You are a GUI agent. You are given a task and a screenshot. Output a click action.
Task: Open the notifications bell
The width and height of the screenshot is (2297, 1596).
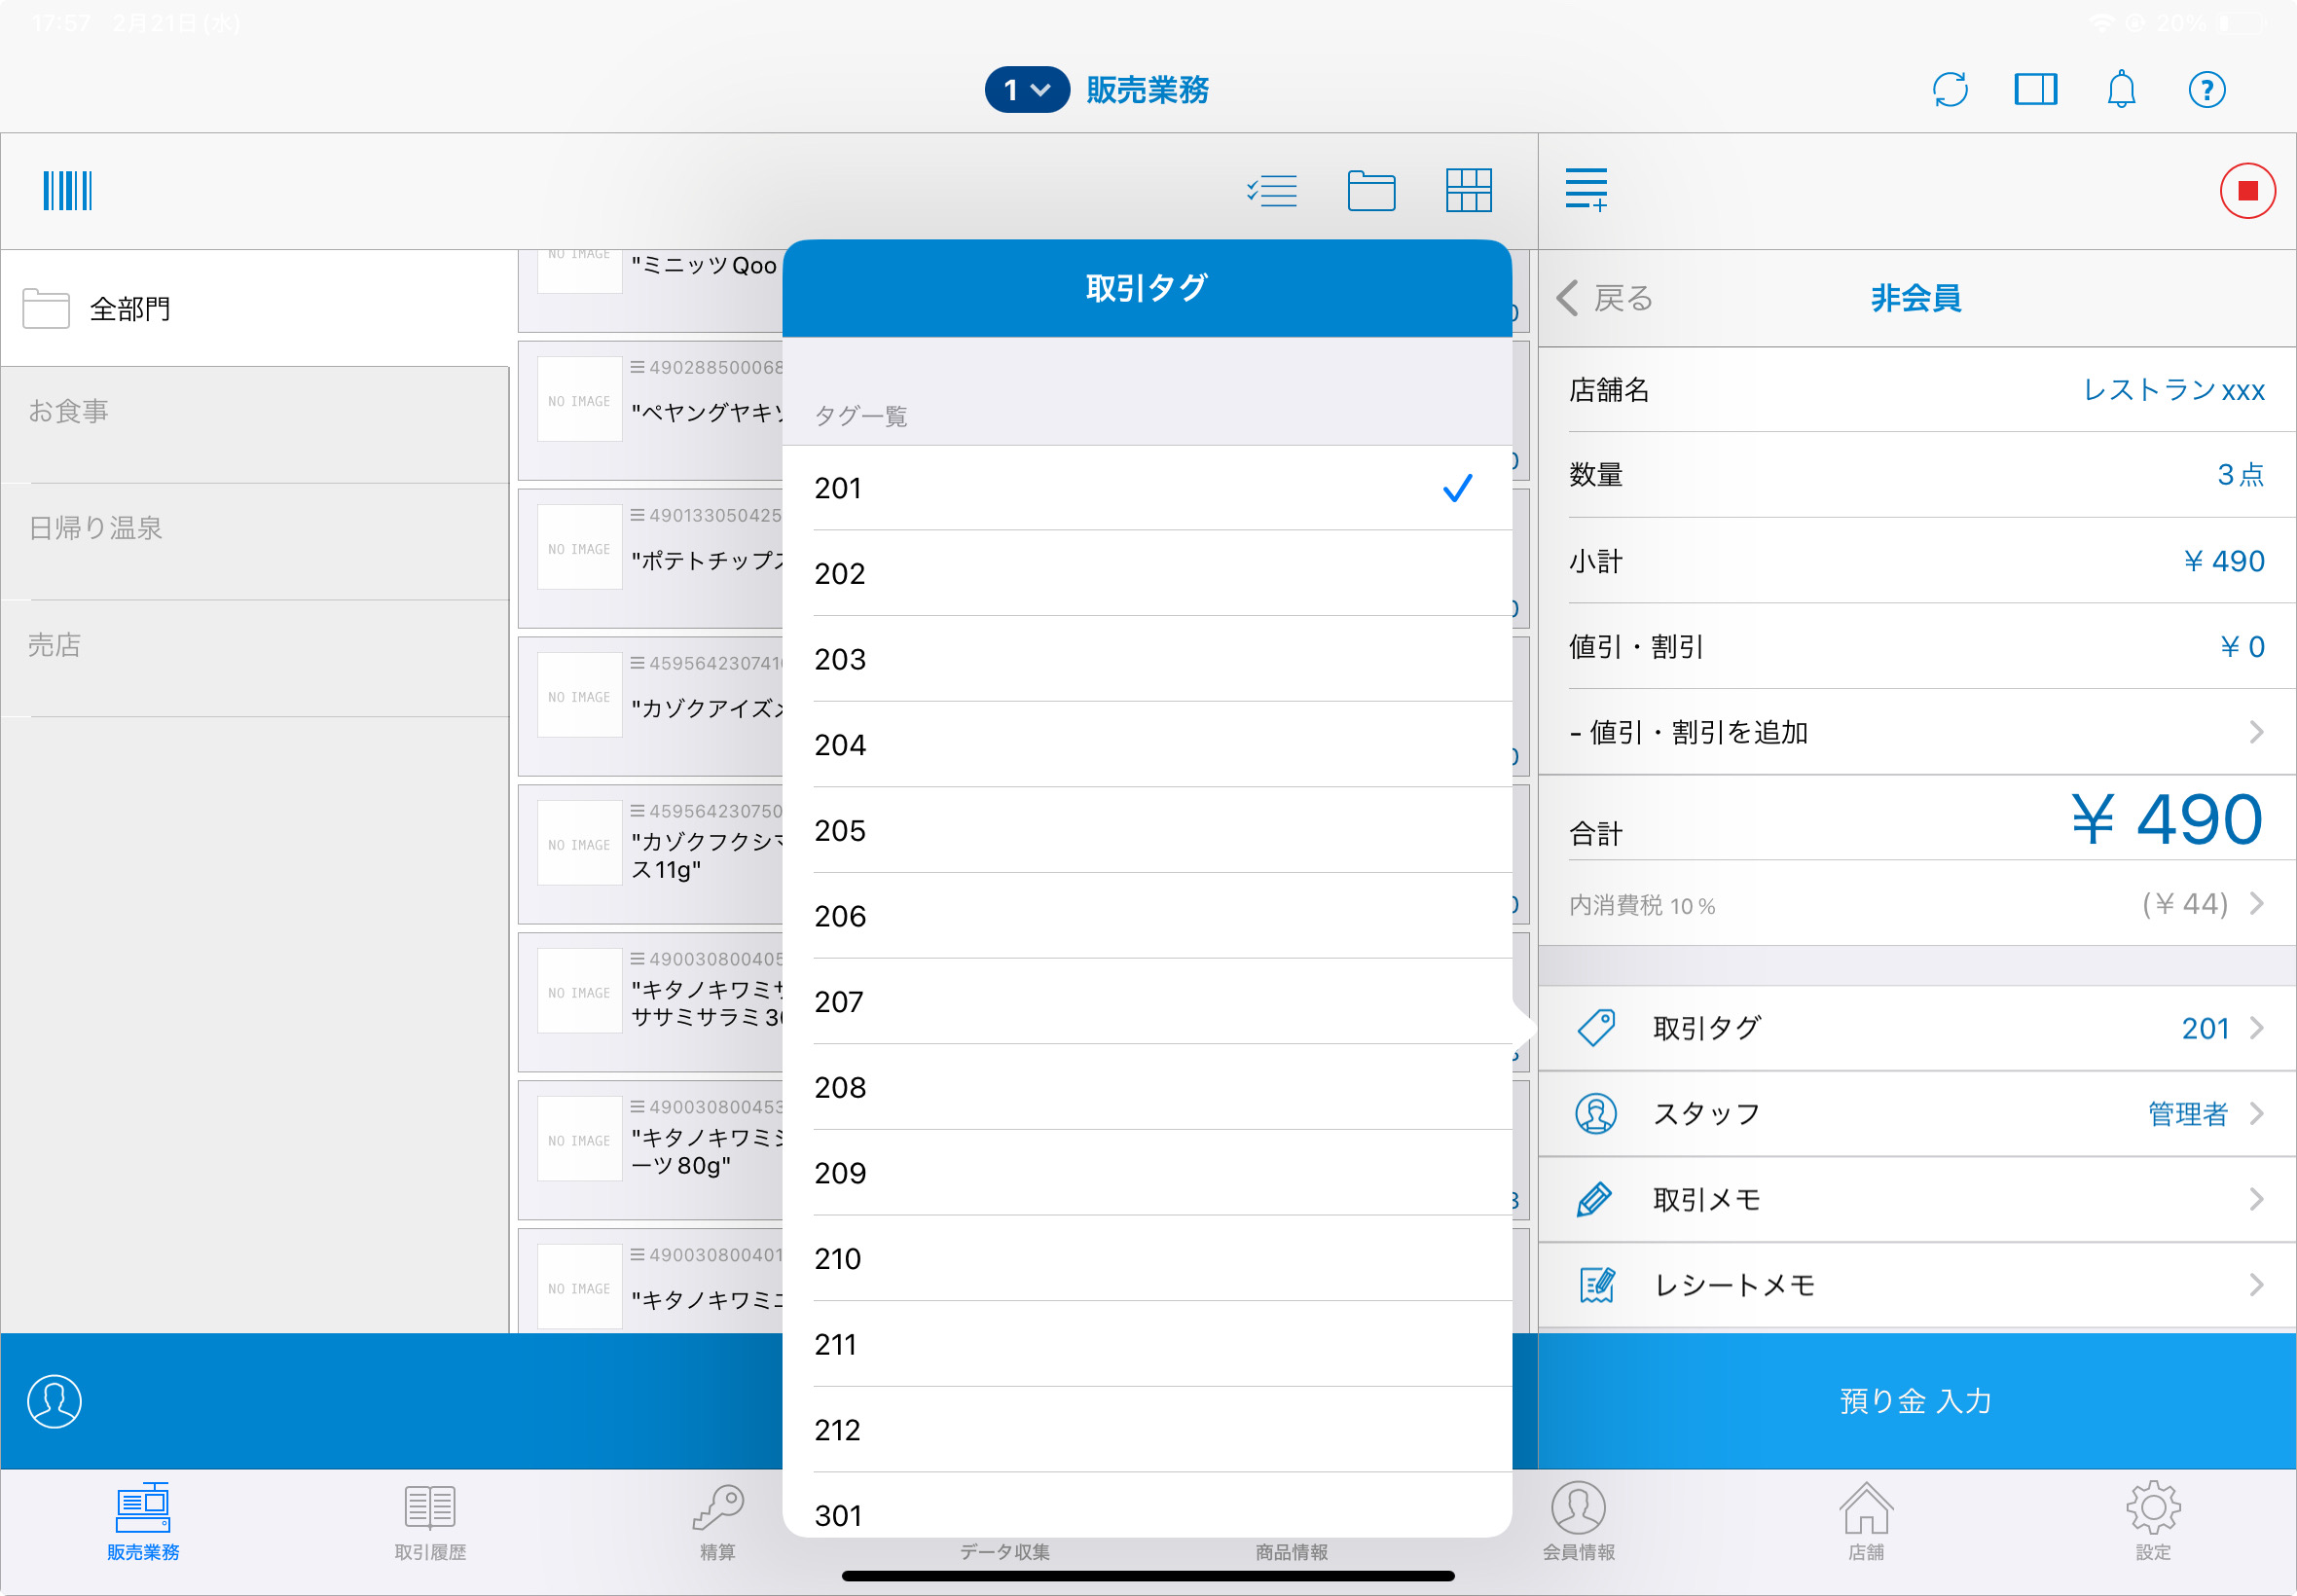coord(2120,90)
